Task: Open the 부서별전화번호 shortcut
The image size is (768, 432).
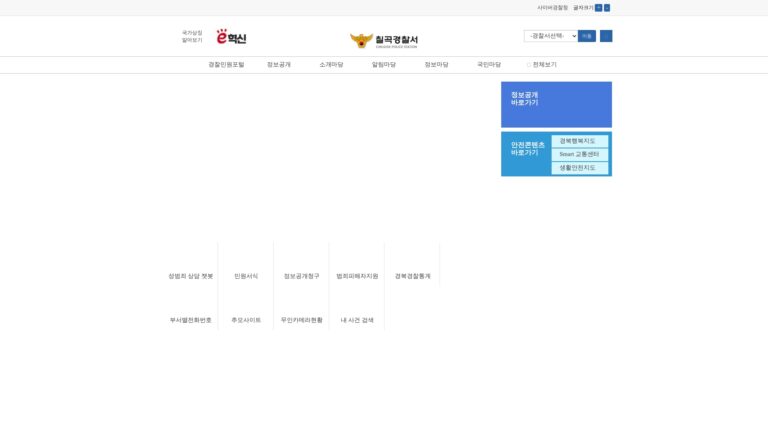Action: [191, 320]
